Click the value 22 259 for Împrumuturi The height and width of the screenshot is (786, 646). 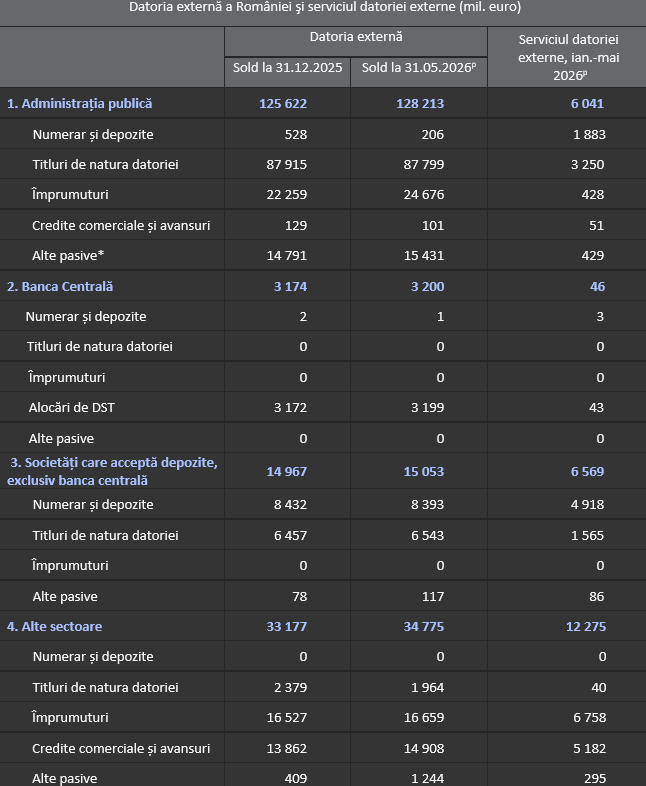pos(286,194)
